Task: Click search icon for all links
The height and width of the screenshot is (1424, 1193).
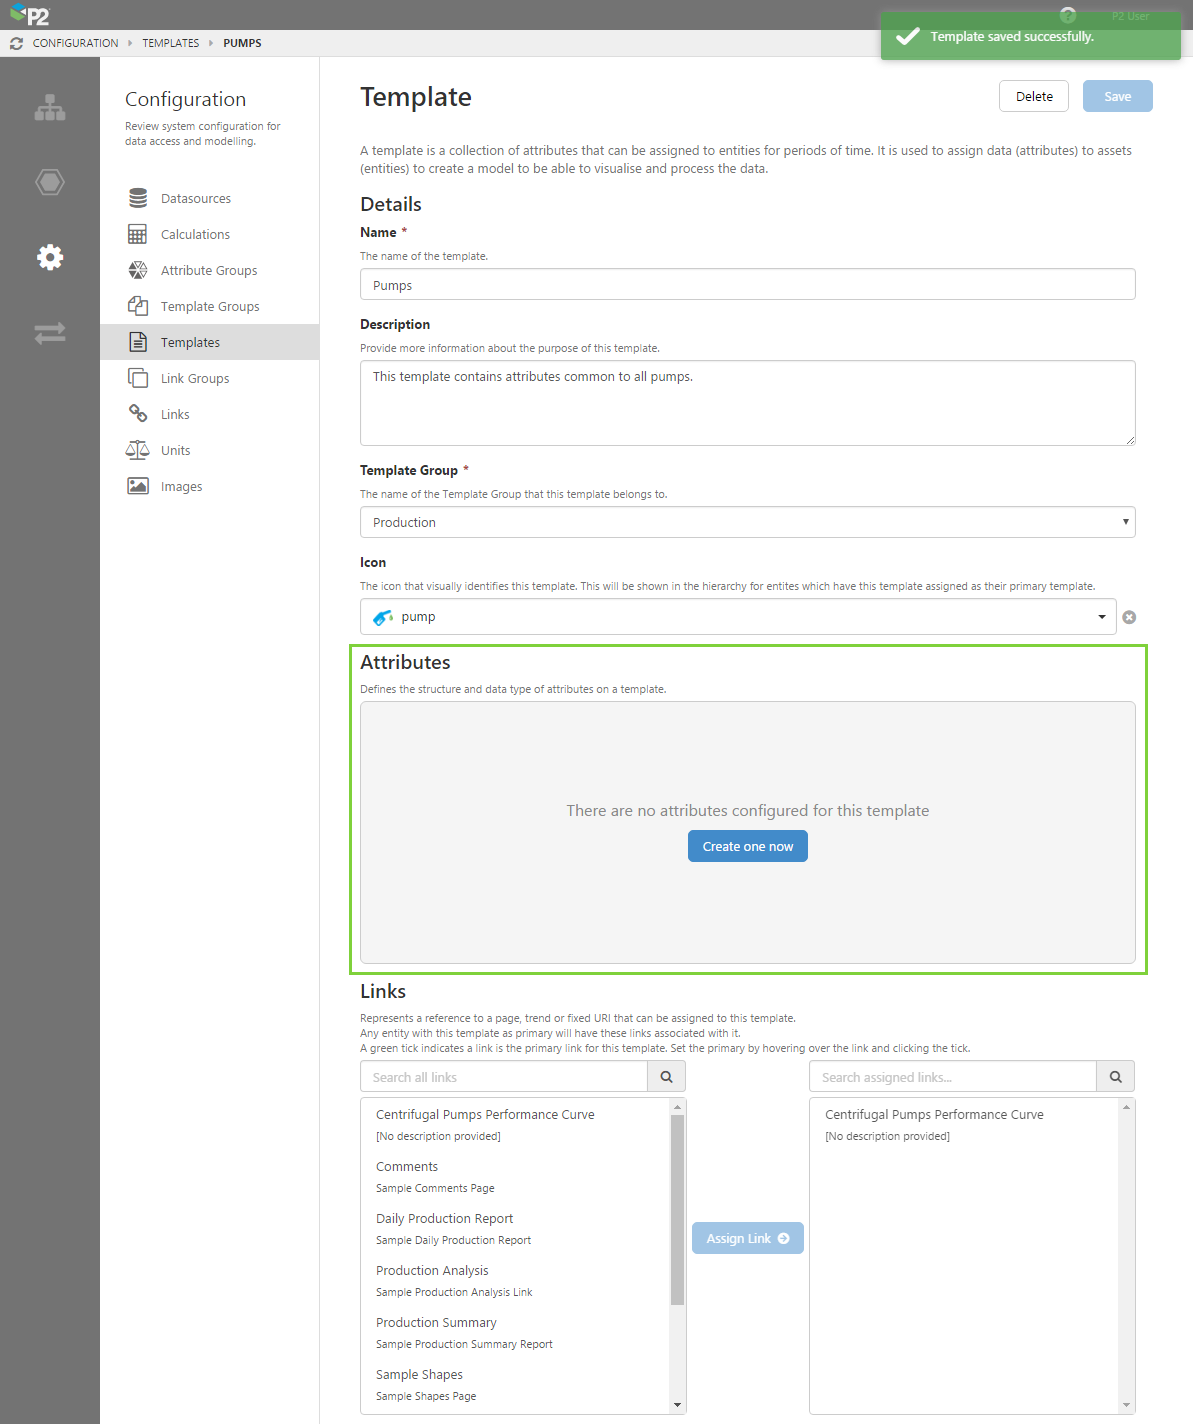Action: tap(666, 1077)
